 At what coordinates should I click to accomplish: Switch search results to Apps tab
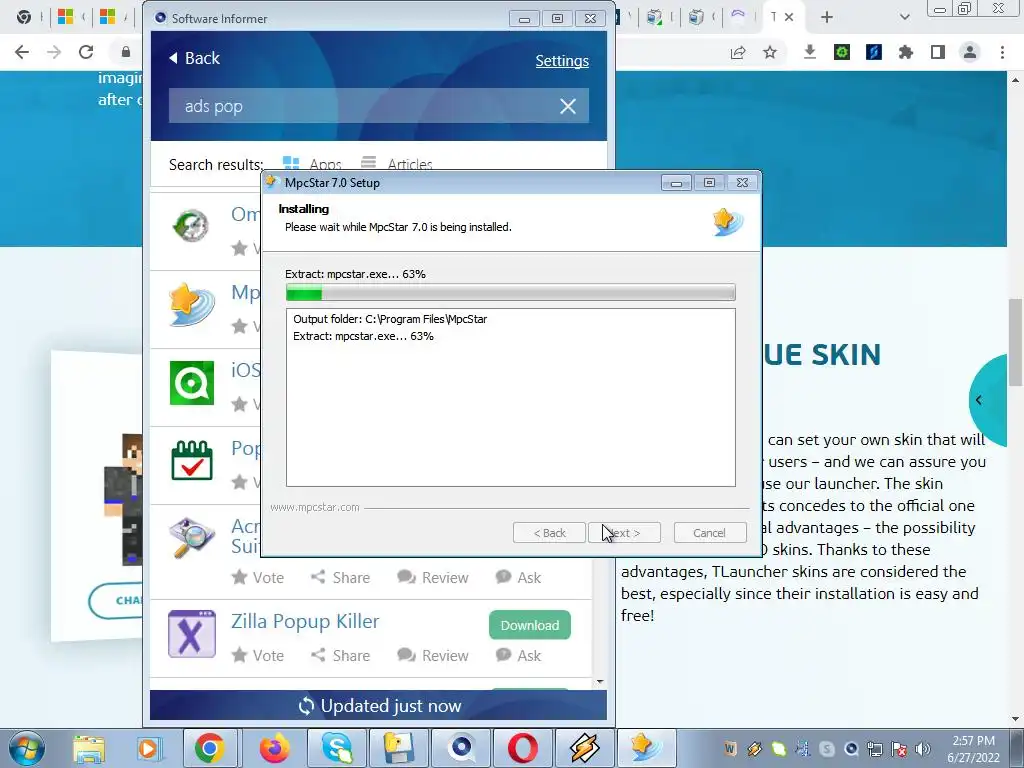click(312, 164)
